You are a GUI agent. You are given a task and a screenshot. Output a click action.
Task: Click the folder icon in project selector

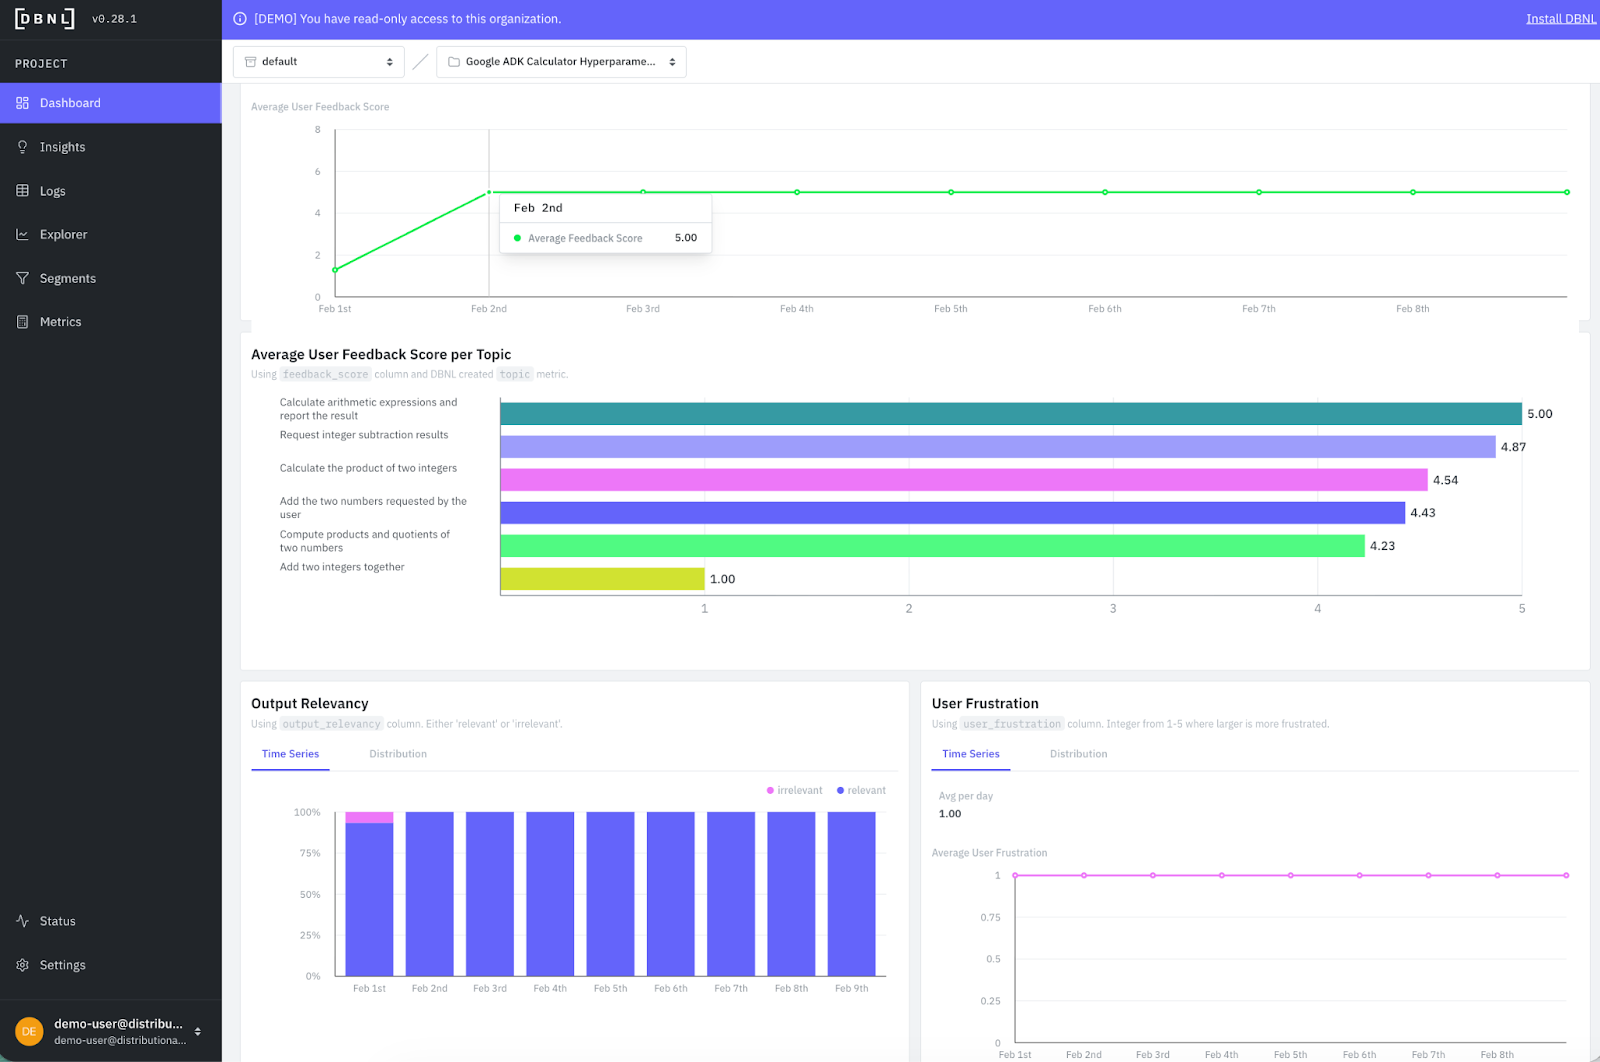click(454, 62)
